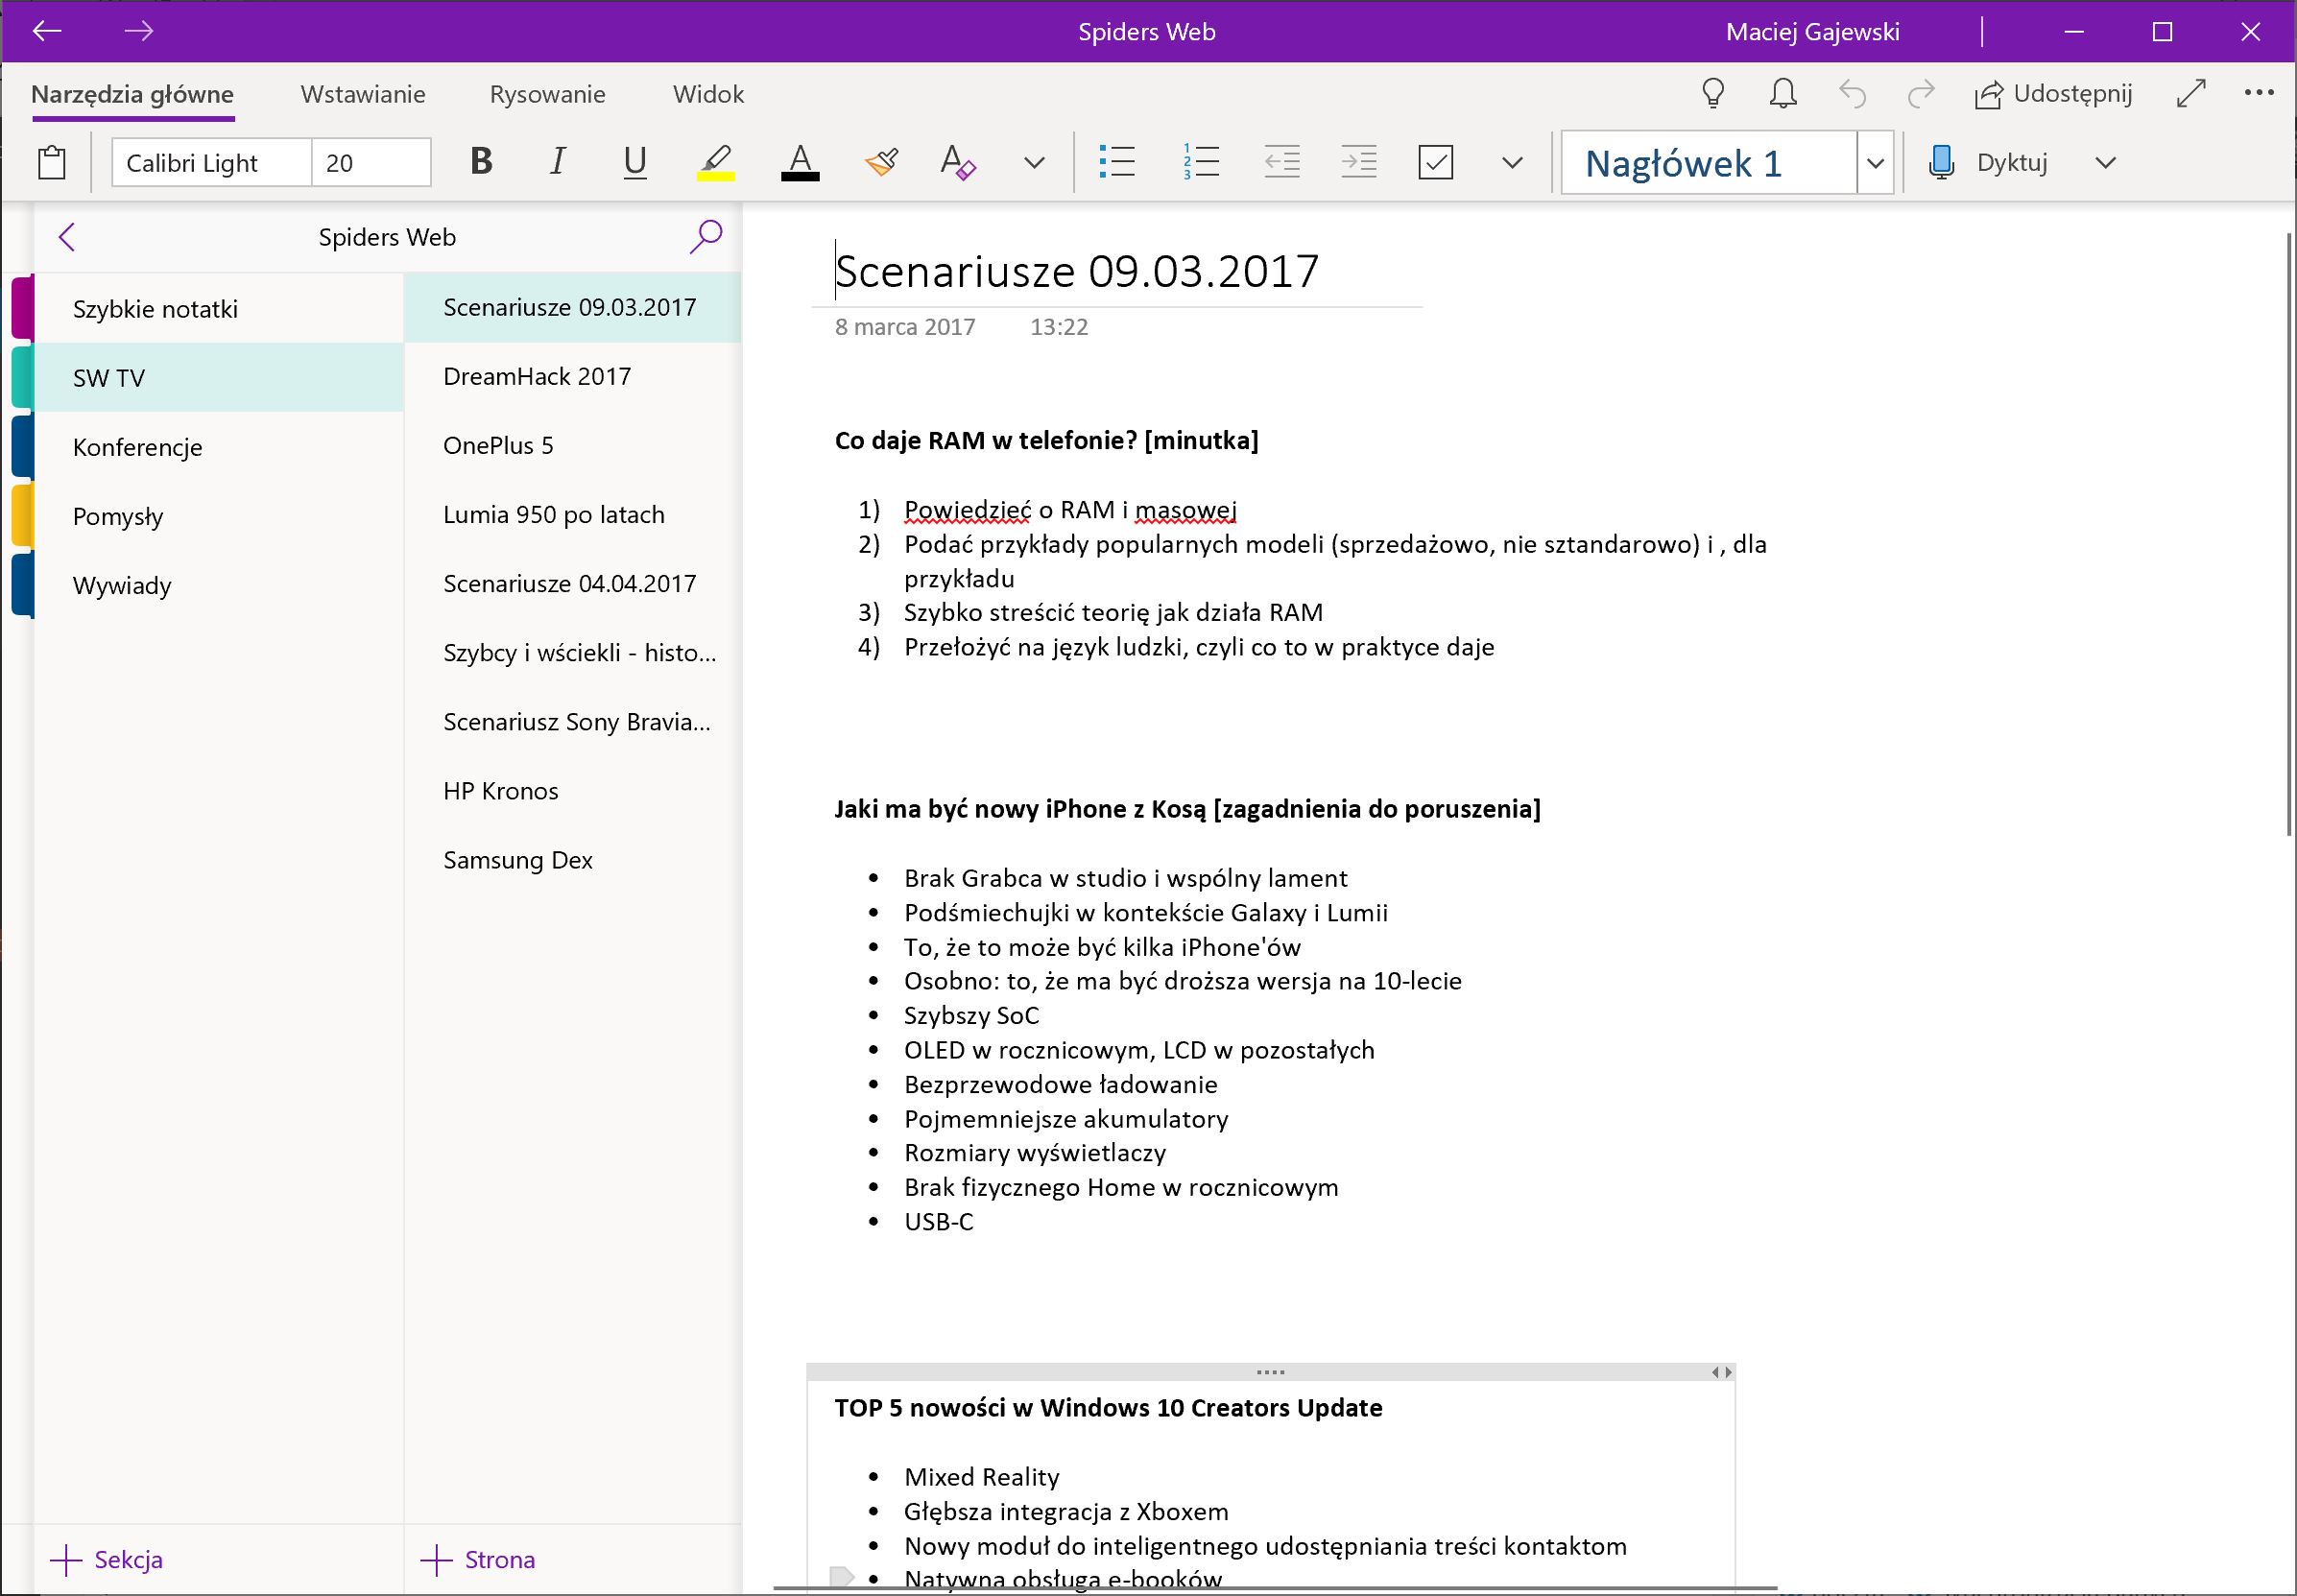Click the Nagłówek 1 style box
The height and width of the screenshot is (1596, 2297).
click(1709, 162)
